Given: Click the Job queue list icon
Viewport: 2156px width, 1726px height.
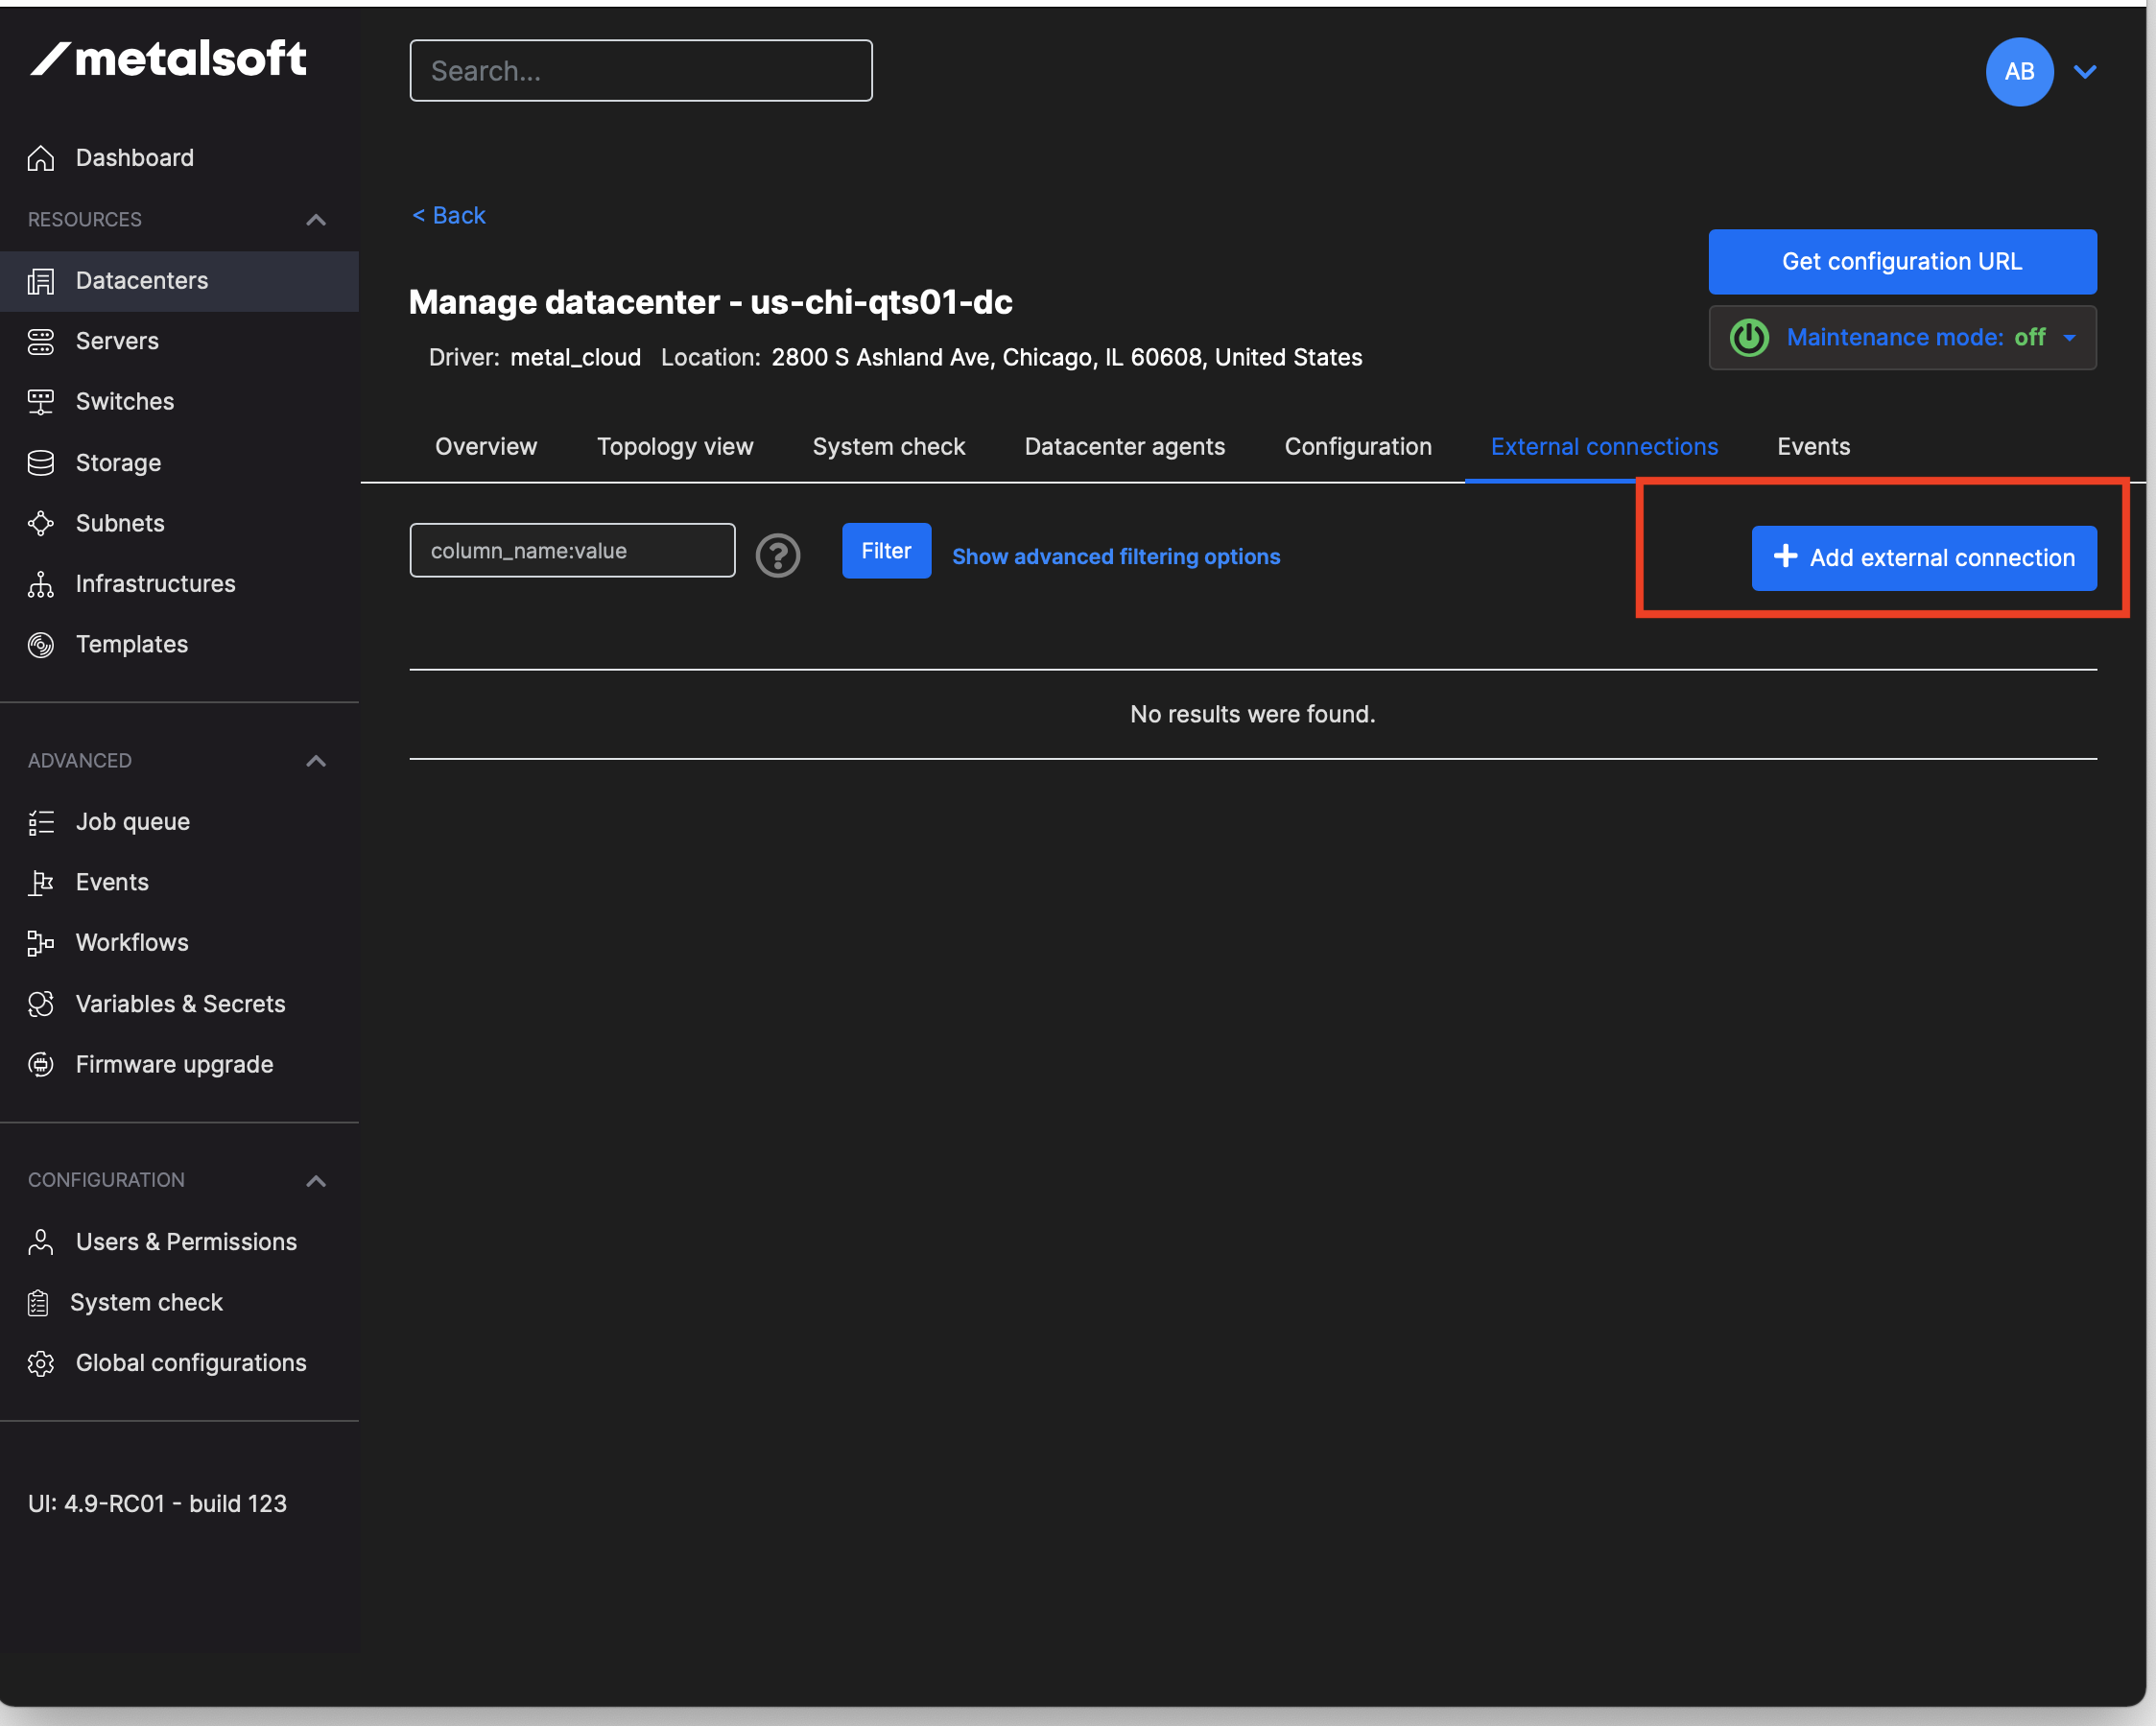Looking at the screenshot, I should click(40, 822).
